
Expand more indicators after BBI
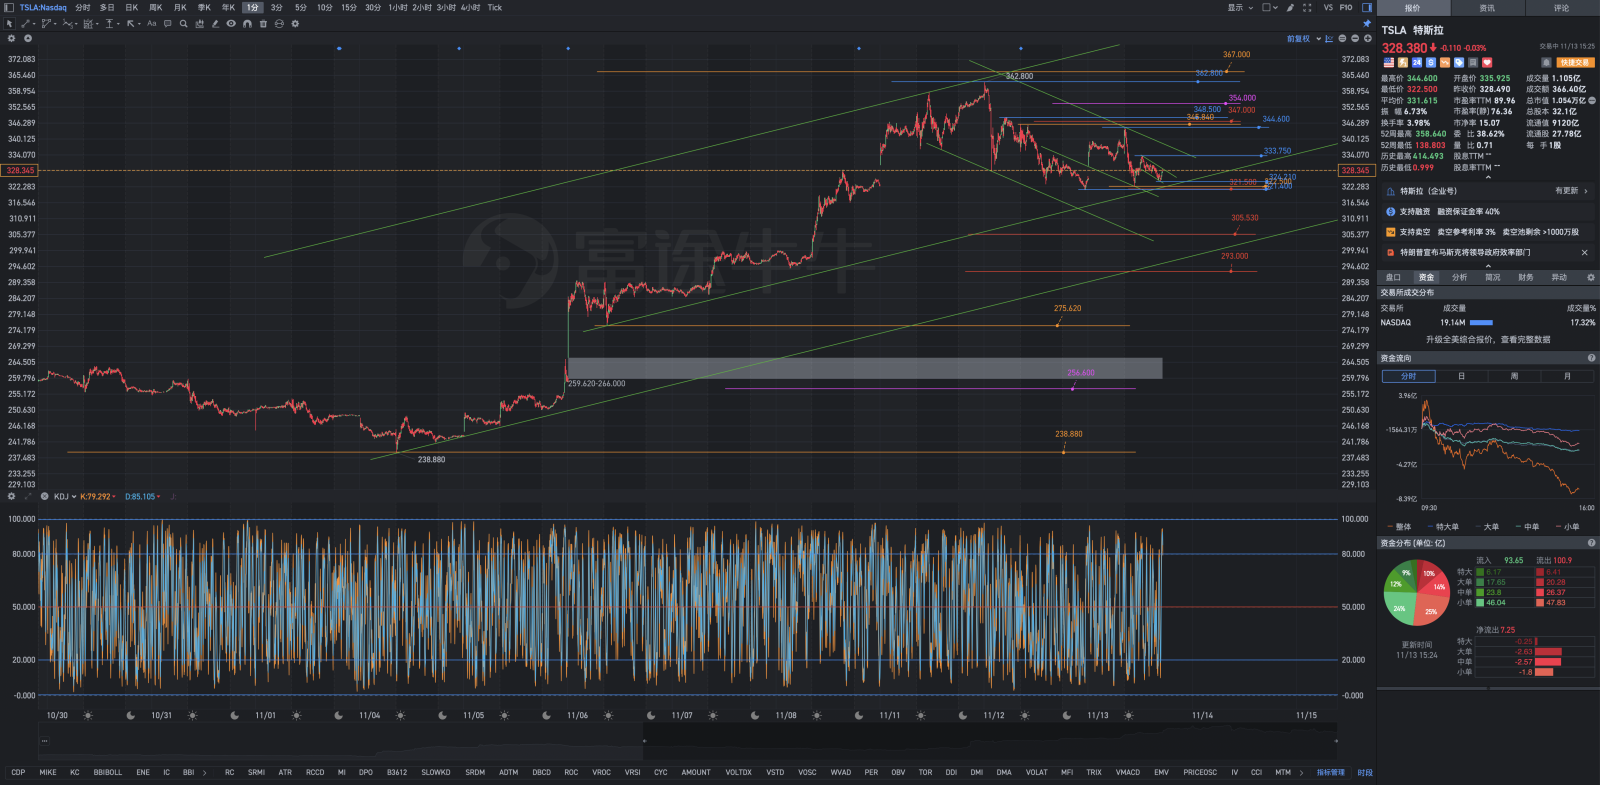point(204,772)
